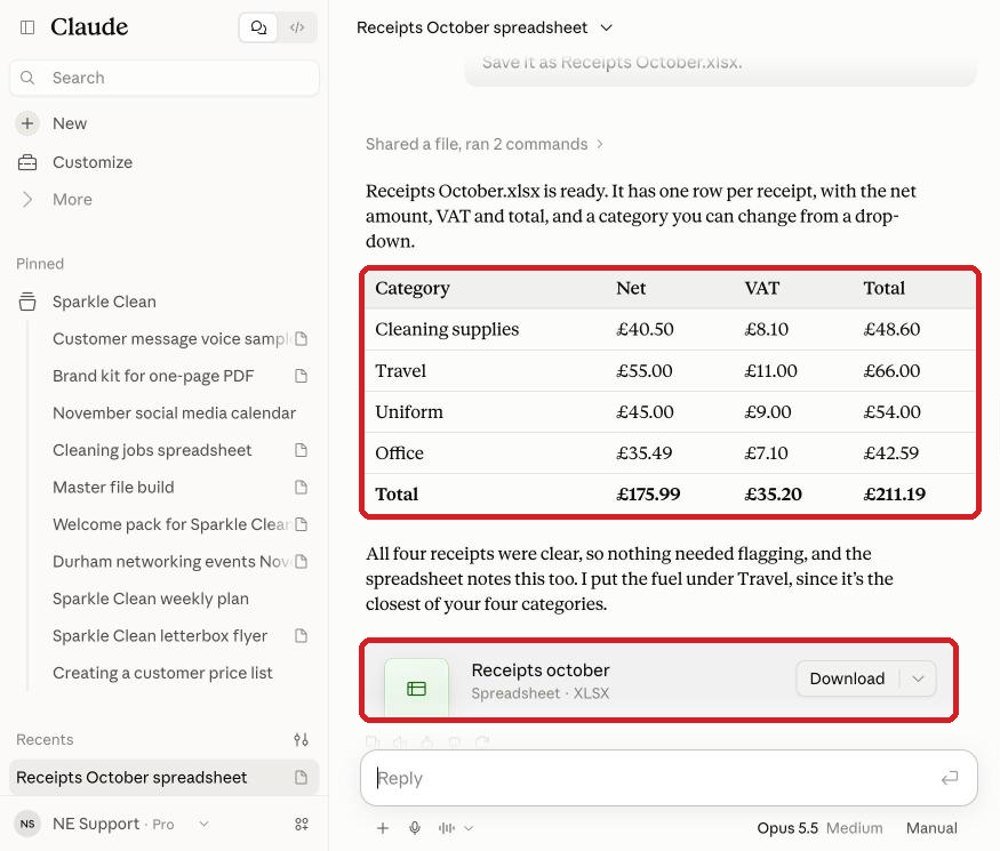Viewport: 1000px width, 851px height.
Task: Open Sparkle Clean letterbox flyer chat
Action: click(x=160, y=635)
